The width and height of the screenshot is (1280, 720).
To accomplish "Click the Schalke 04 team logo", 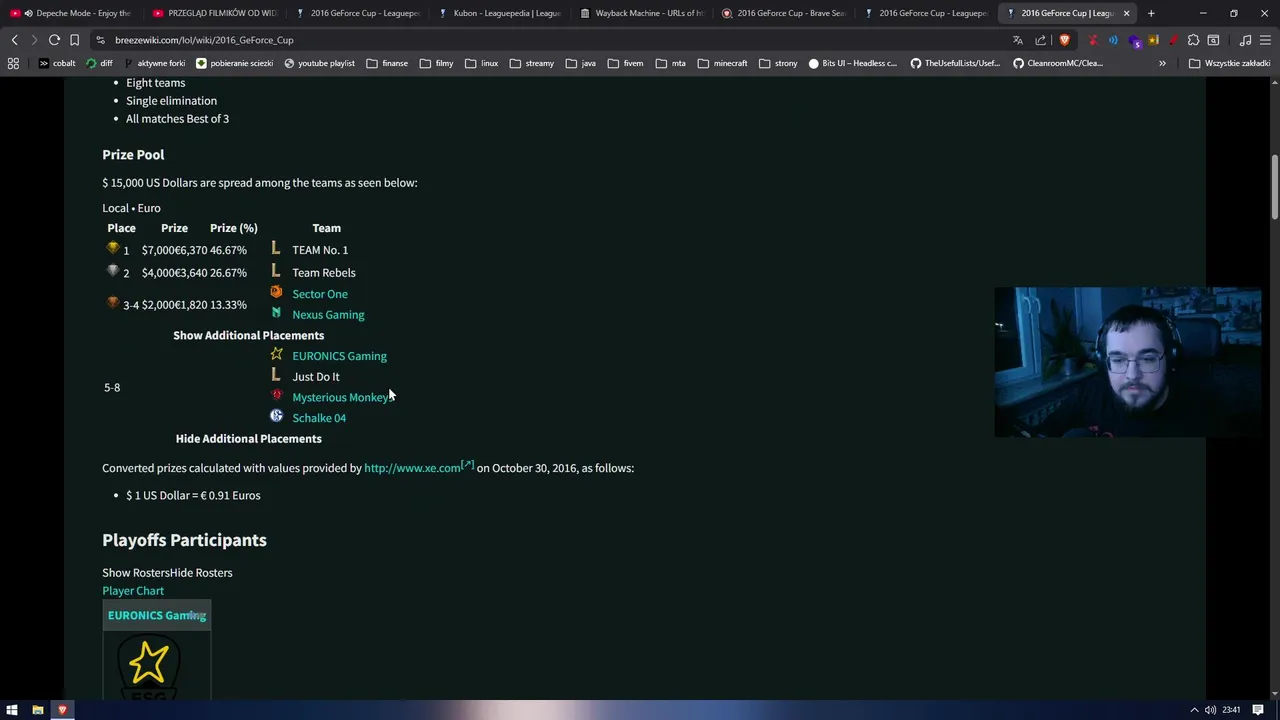I will tap(276, 416).
